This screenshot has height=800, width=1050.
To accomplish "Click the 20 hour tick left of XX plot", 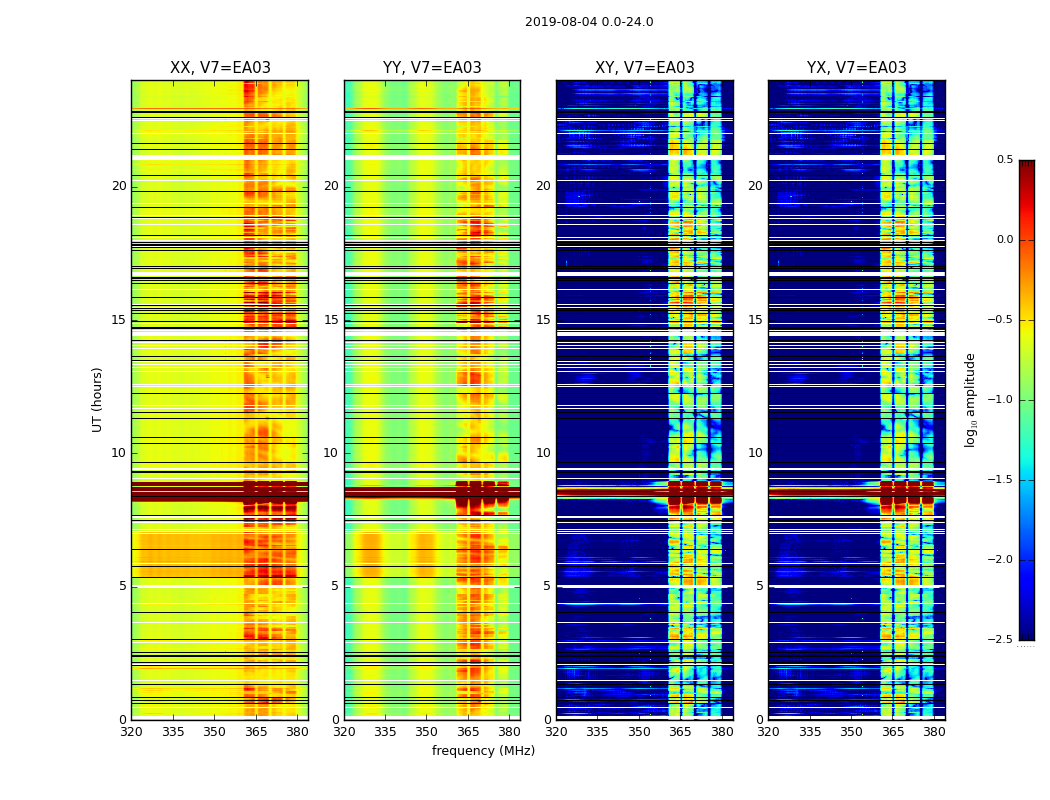I will tap(119, 186).
